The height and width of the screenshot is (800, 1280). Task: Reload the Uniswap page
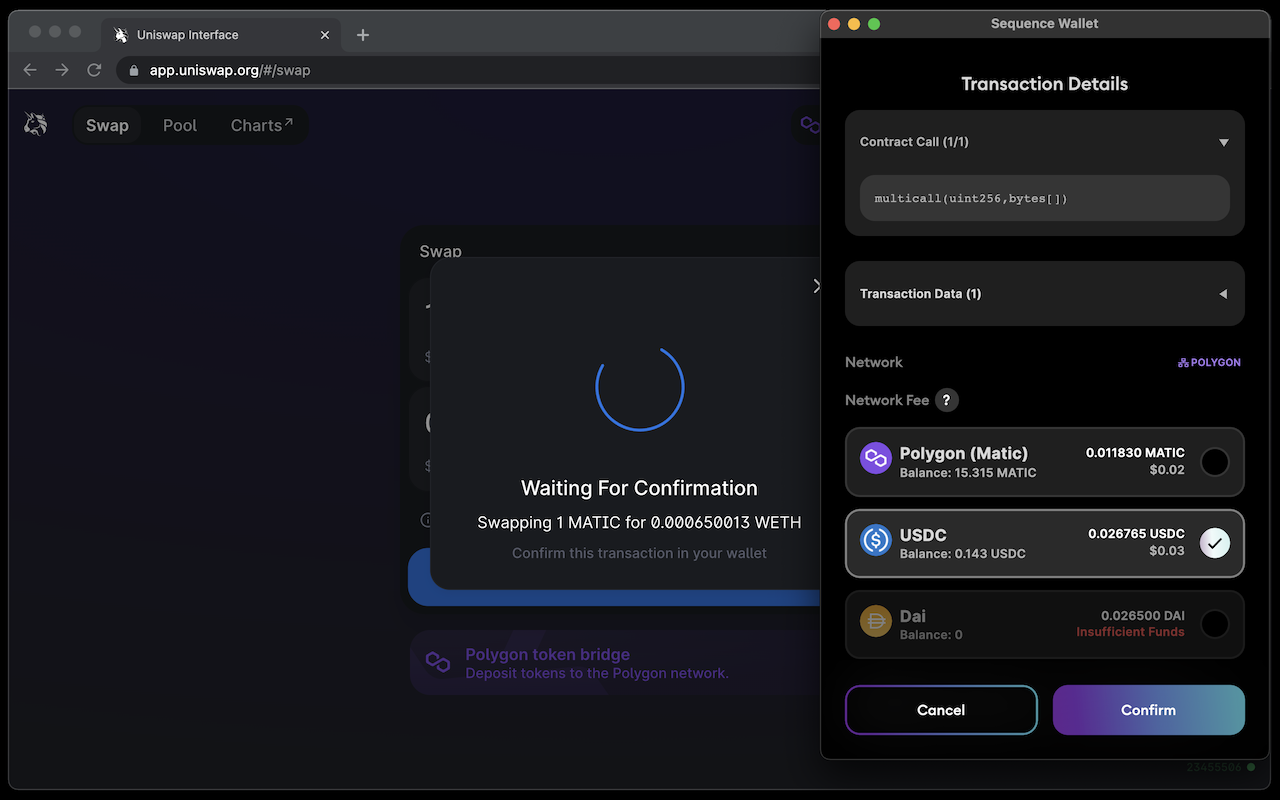(94, 70)
